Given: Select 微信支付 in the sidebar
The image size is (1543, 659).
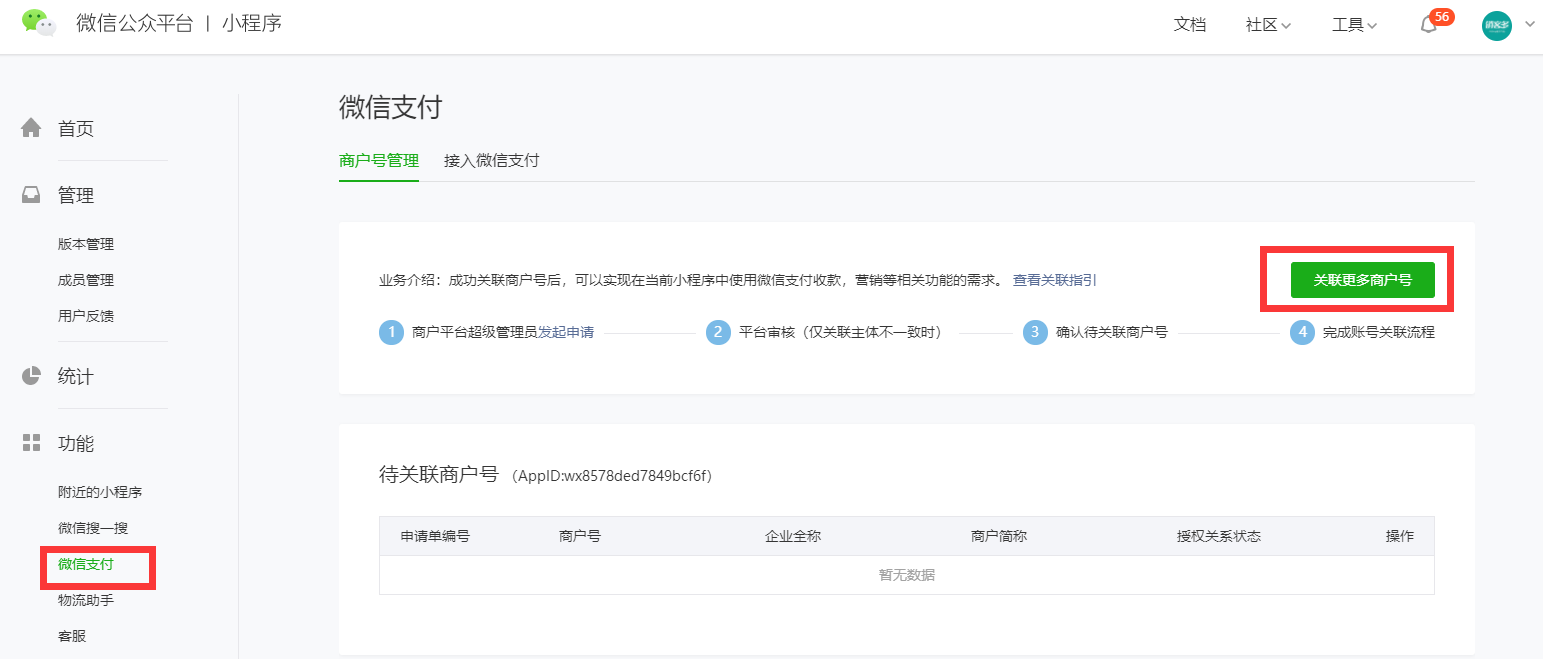Looking at the screenshot, I should pyautogui.click(x=86, y=564).
